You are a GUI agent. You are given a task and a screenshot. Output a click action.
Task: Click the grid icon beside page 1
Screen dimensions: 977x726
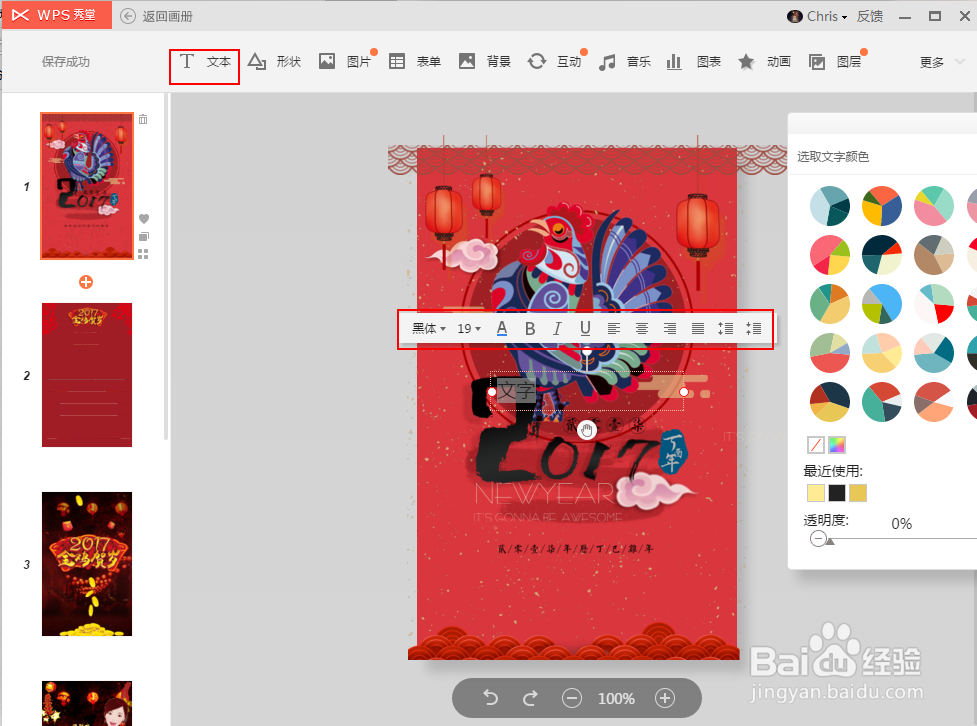point(143,254)
